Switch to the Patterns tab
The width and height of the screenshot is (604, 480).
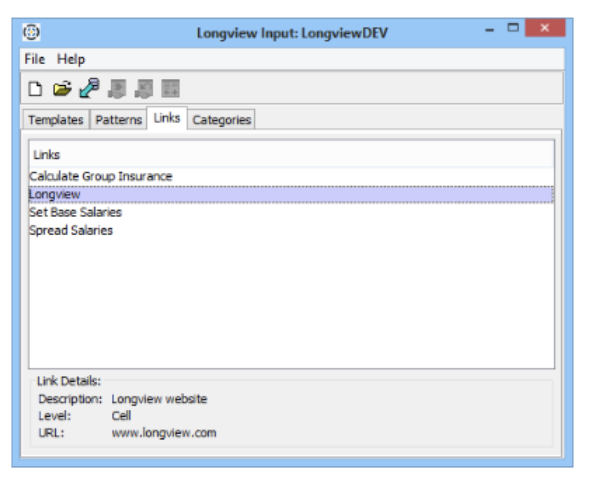click(x=118, y=120)
